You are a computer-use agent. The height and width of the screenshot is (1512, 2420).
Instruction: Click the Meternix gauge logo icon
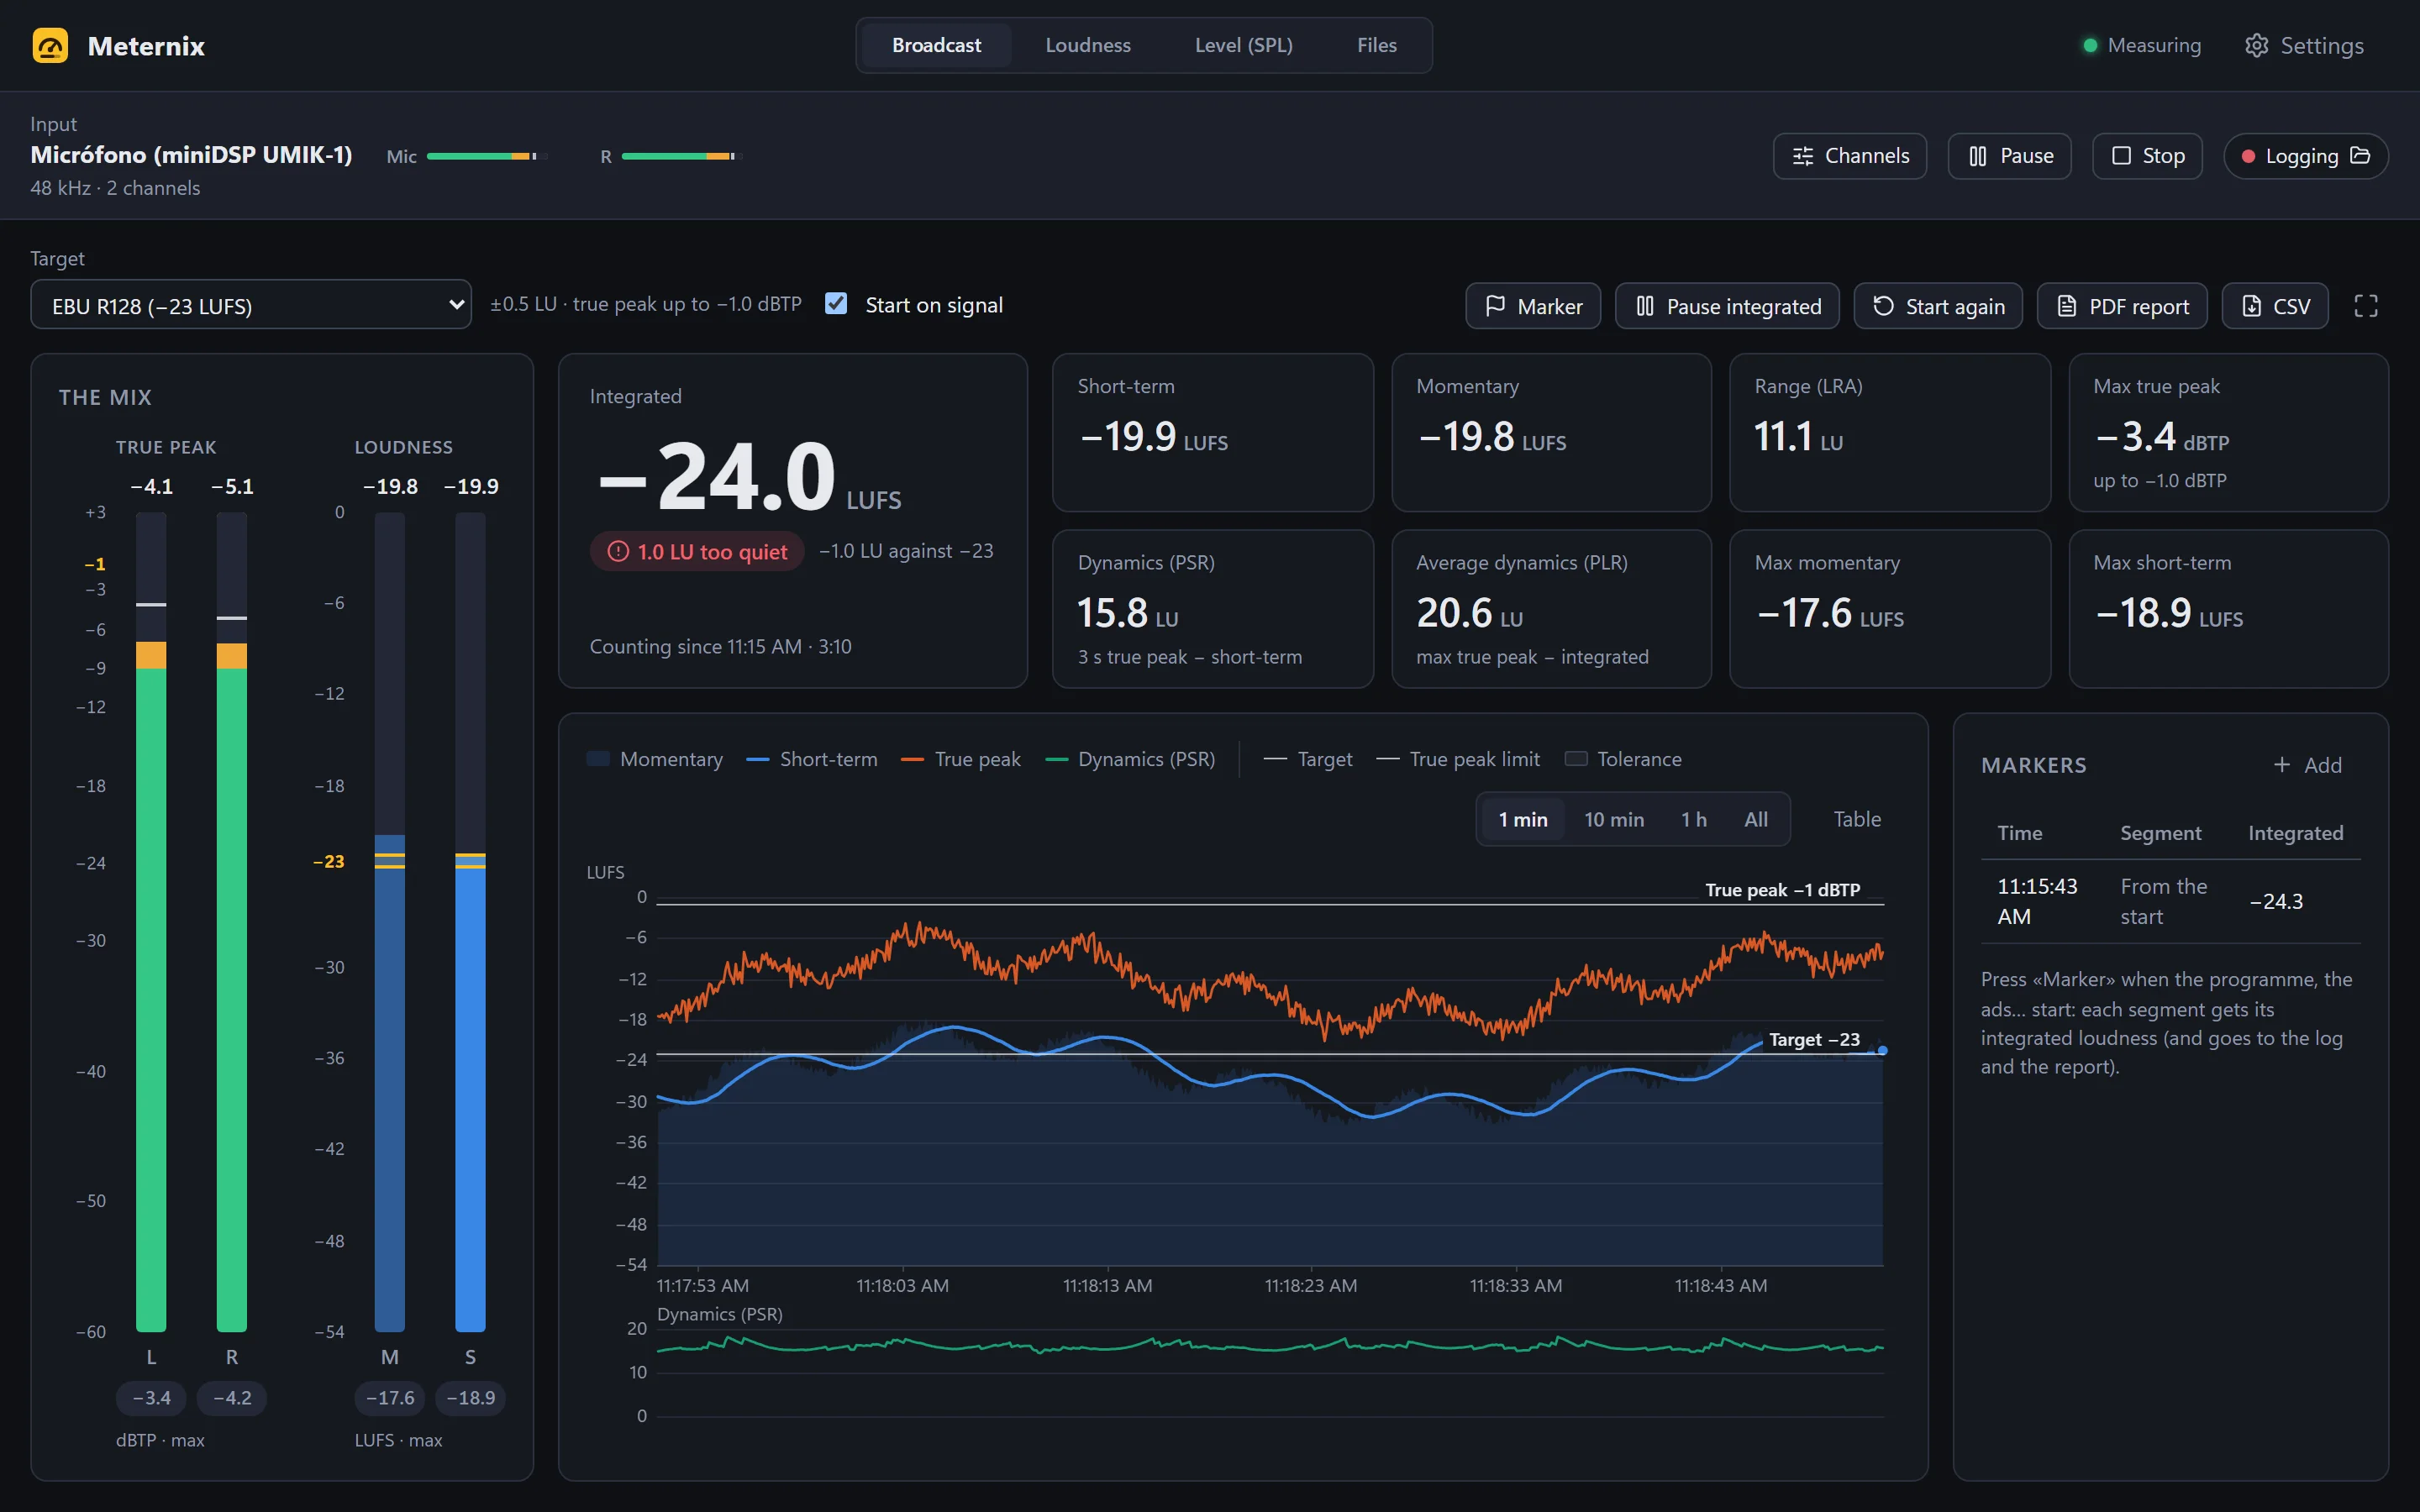[x=50, y=46]
